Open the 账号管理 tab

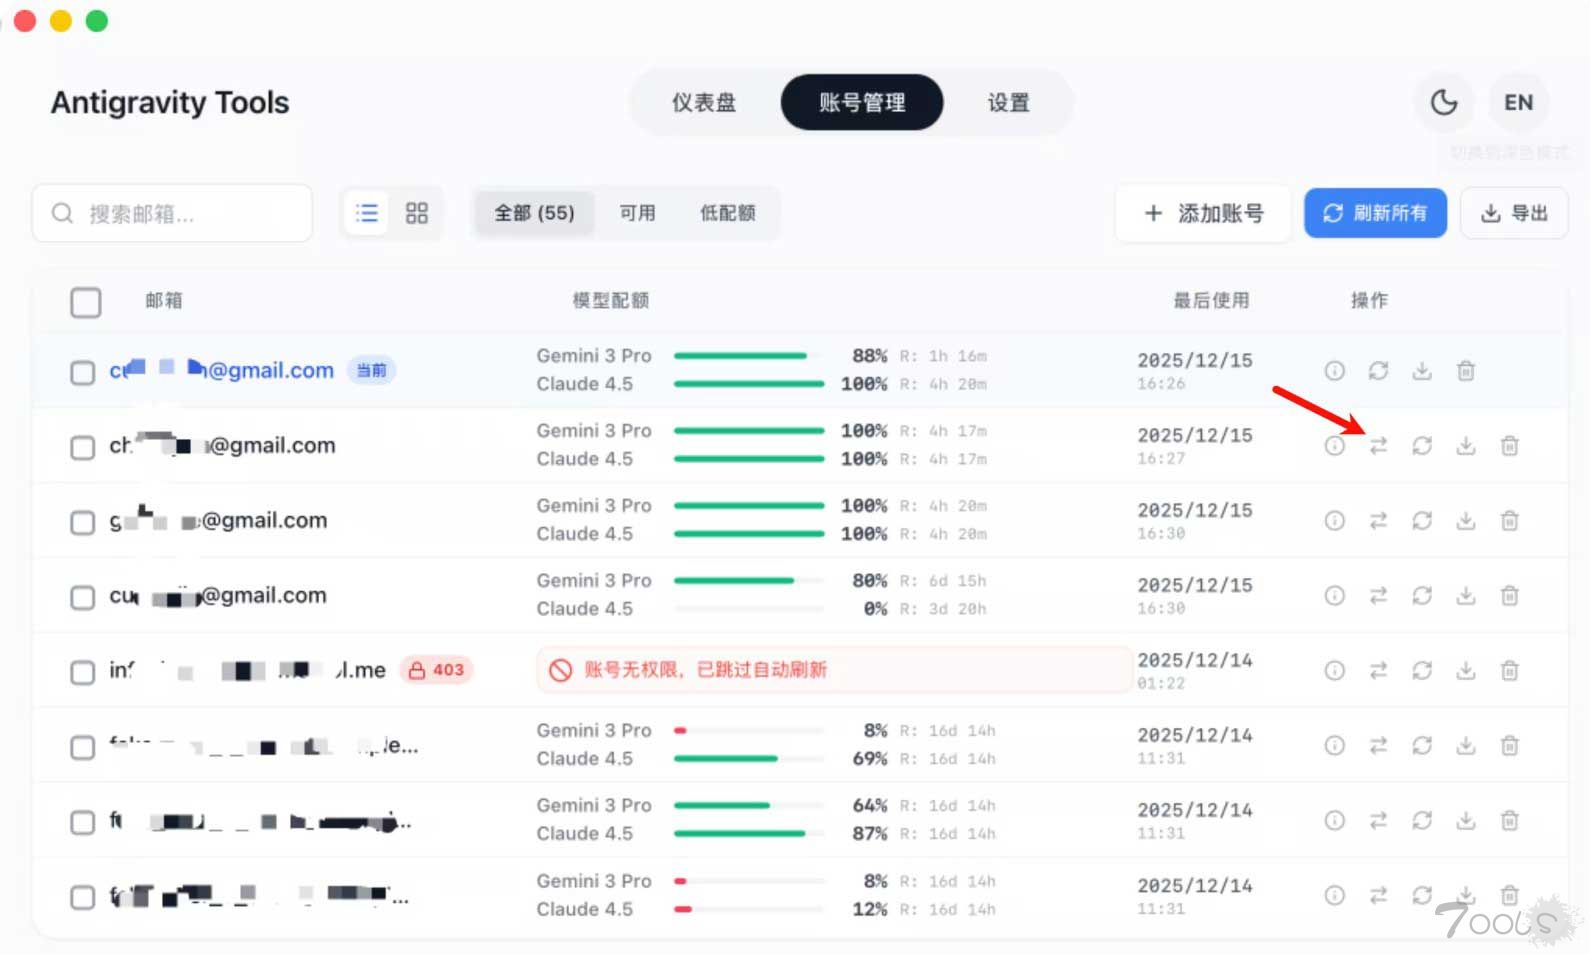click(x=862, y=102)
